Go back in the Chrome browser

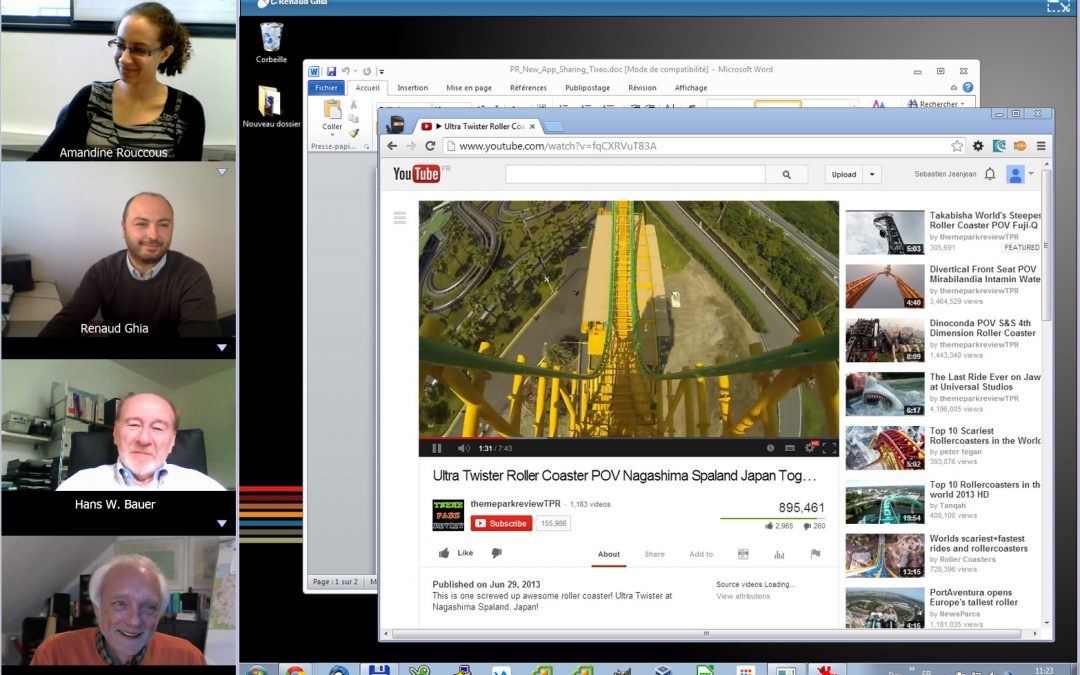(392, 146)
